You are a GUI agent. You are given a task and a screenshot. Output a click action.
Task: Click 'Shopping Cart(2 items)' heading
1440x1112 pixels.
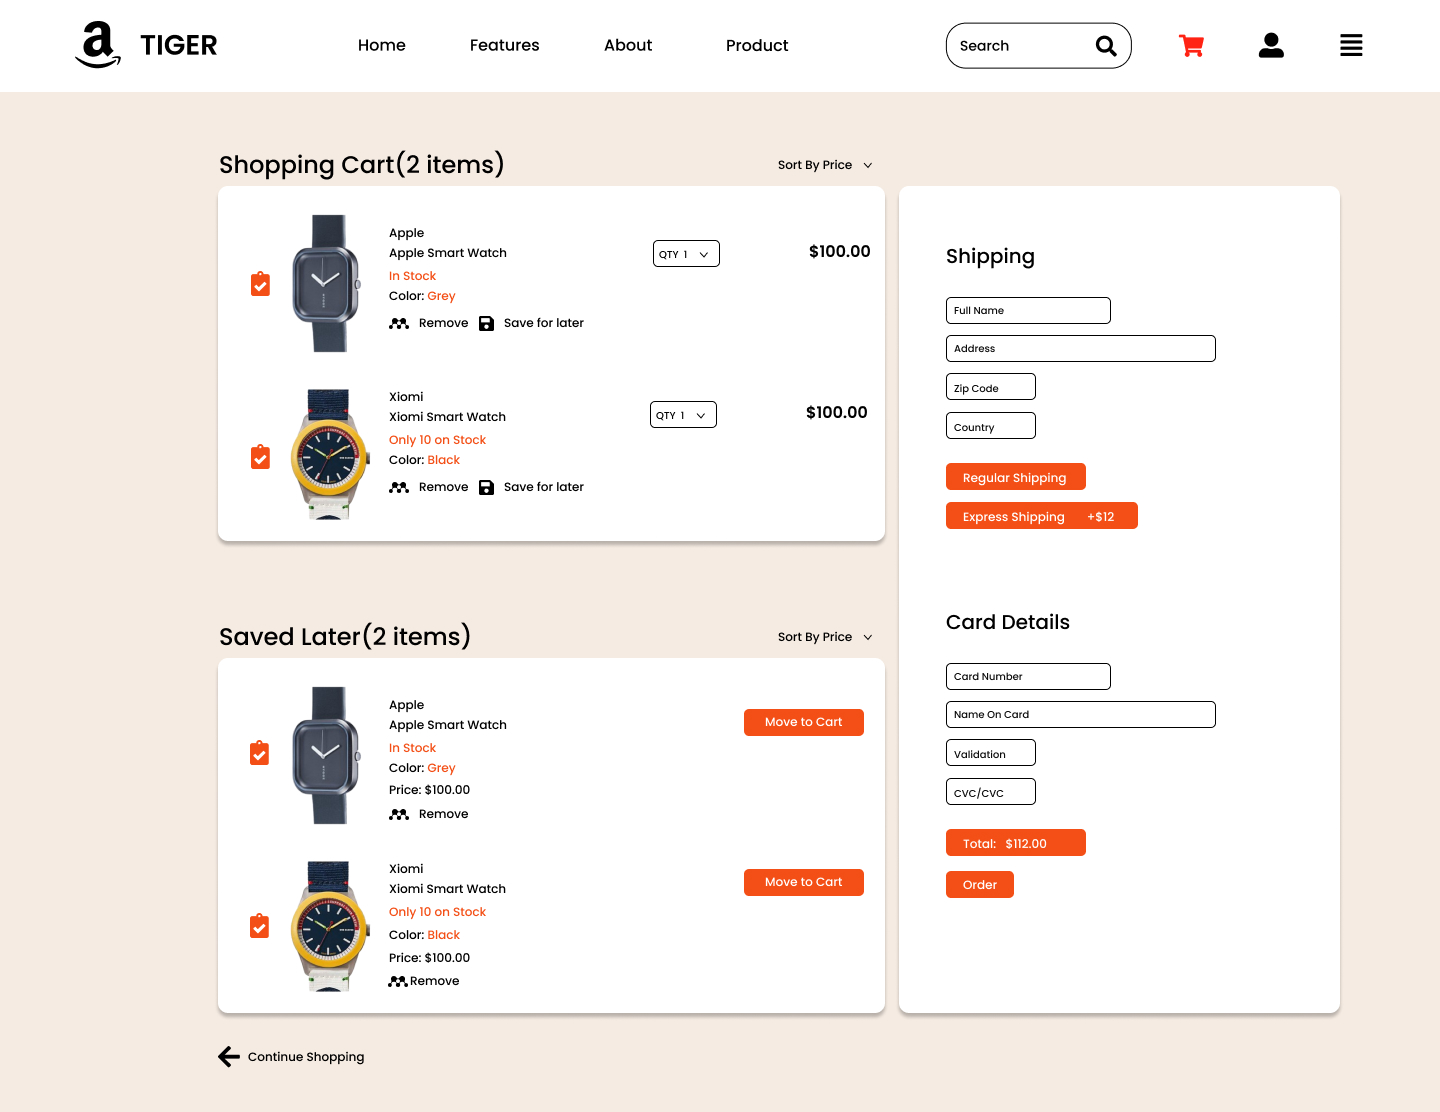362,164
